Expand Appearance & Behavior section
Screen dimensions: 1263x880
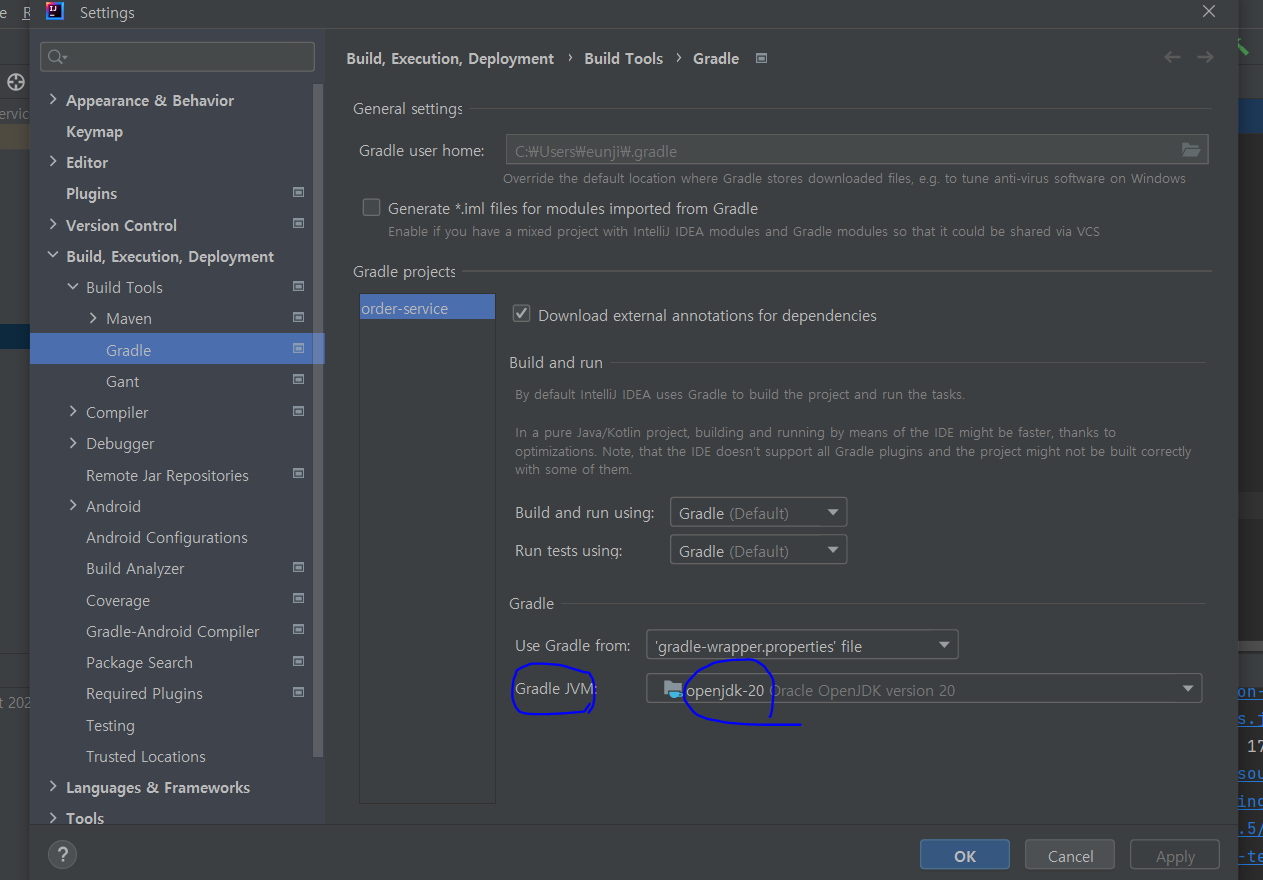tap(53, 100)
